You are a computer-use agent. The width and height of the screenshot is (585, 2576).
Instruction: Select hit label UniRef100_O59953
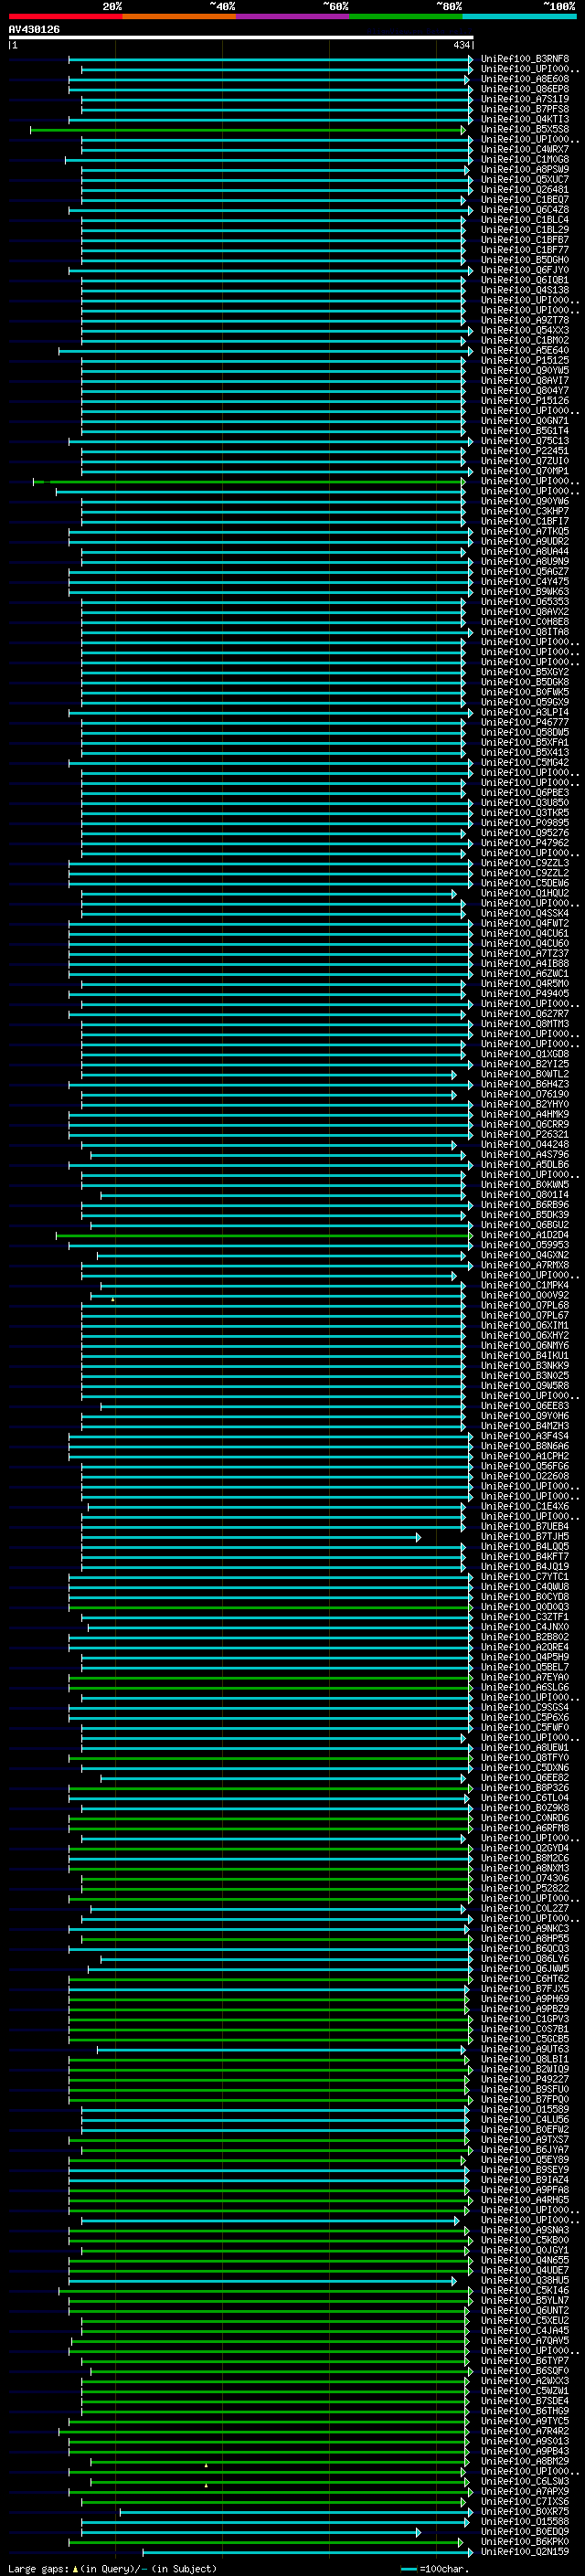coord(525,1245)
